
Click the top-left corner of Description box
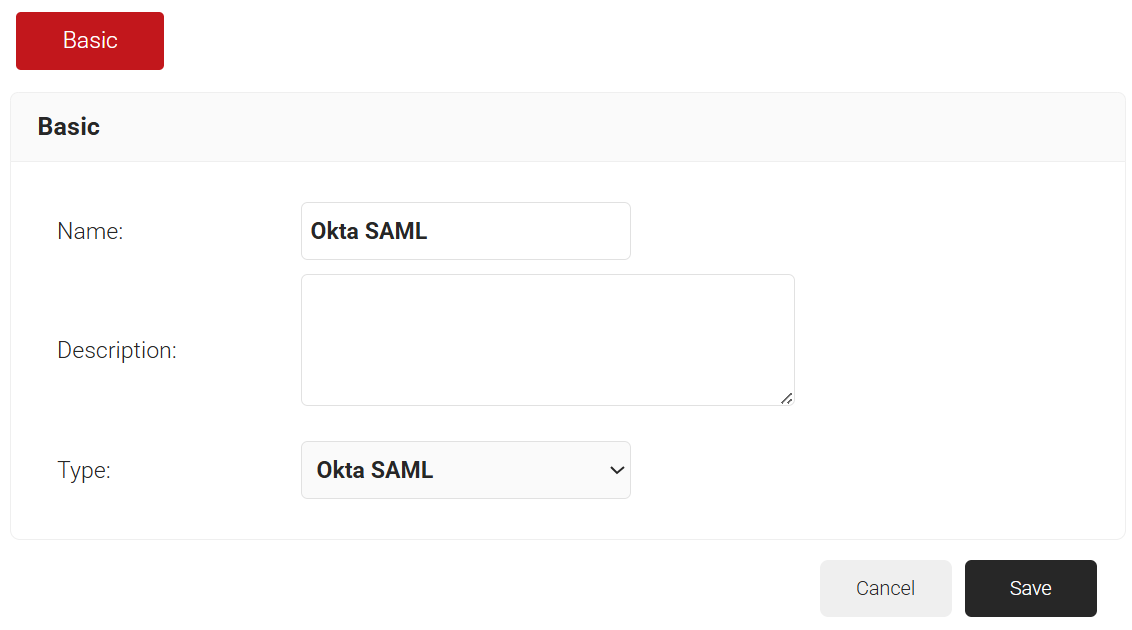coord(304,277)
